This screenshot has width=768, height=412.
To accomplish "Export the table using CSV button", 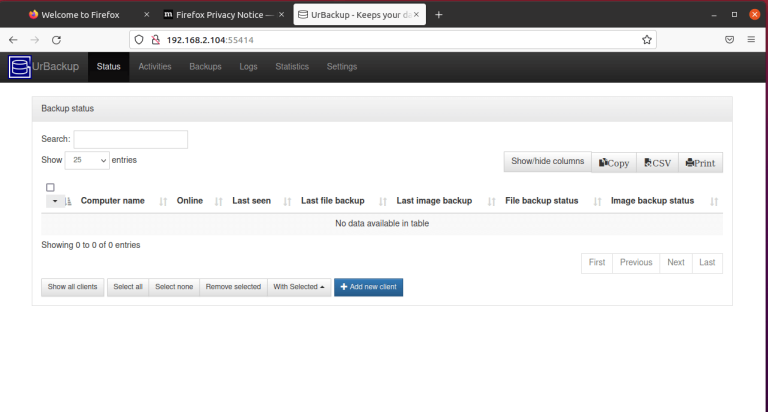I will point(657,163).
